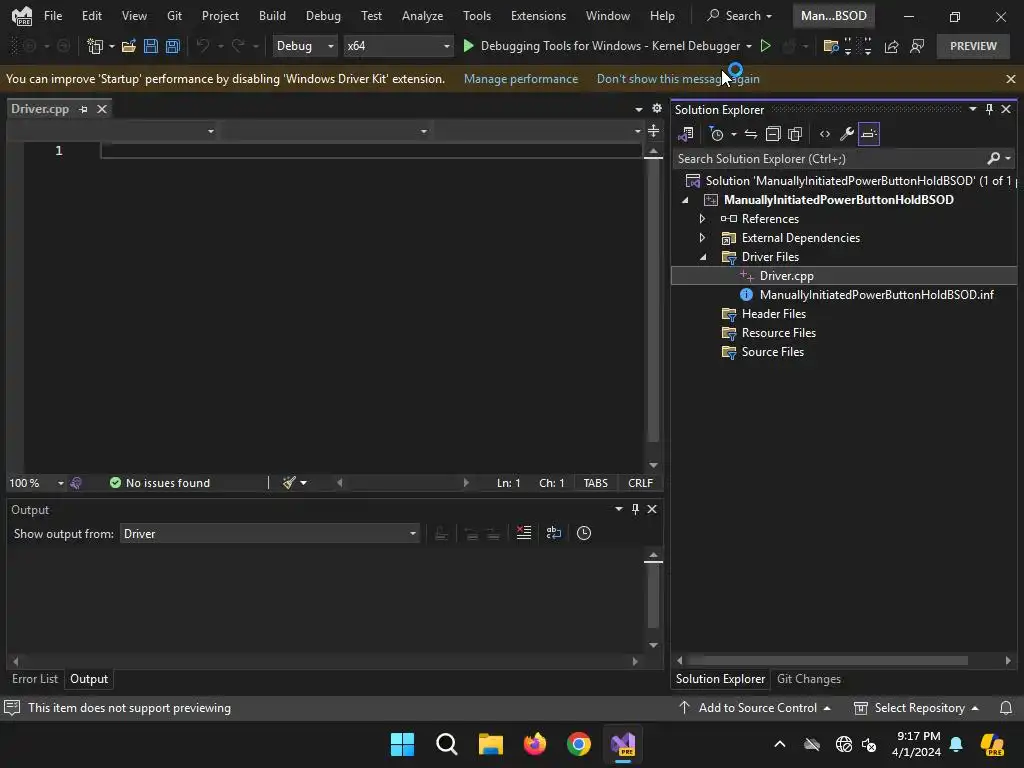Image resolution: width=1024 pixels, height=768 pixels.
Task: Open the Show output from Driver dropdown
Action: pos(270,534)
